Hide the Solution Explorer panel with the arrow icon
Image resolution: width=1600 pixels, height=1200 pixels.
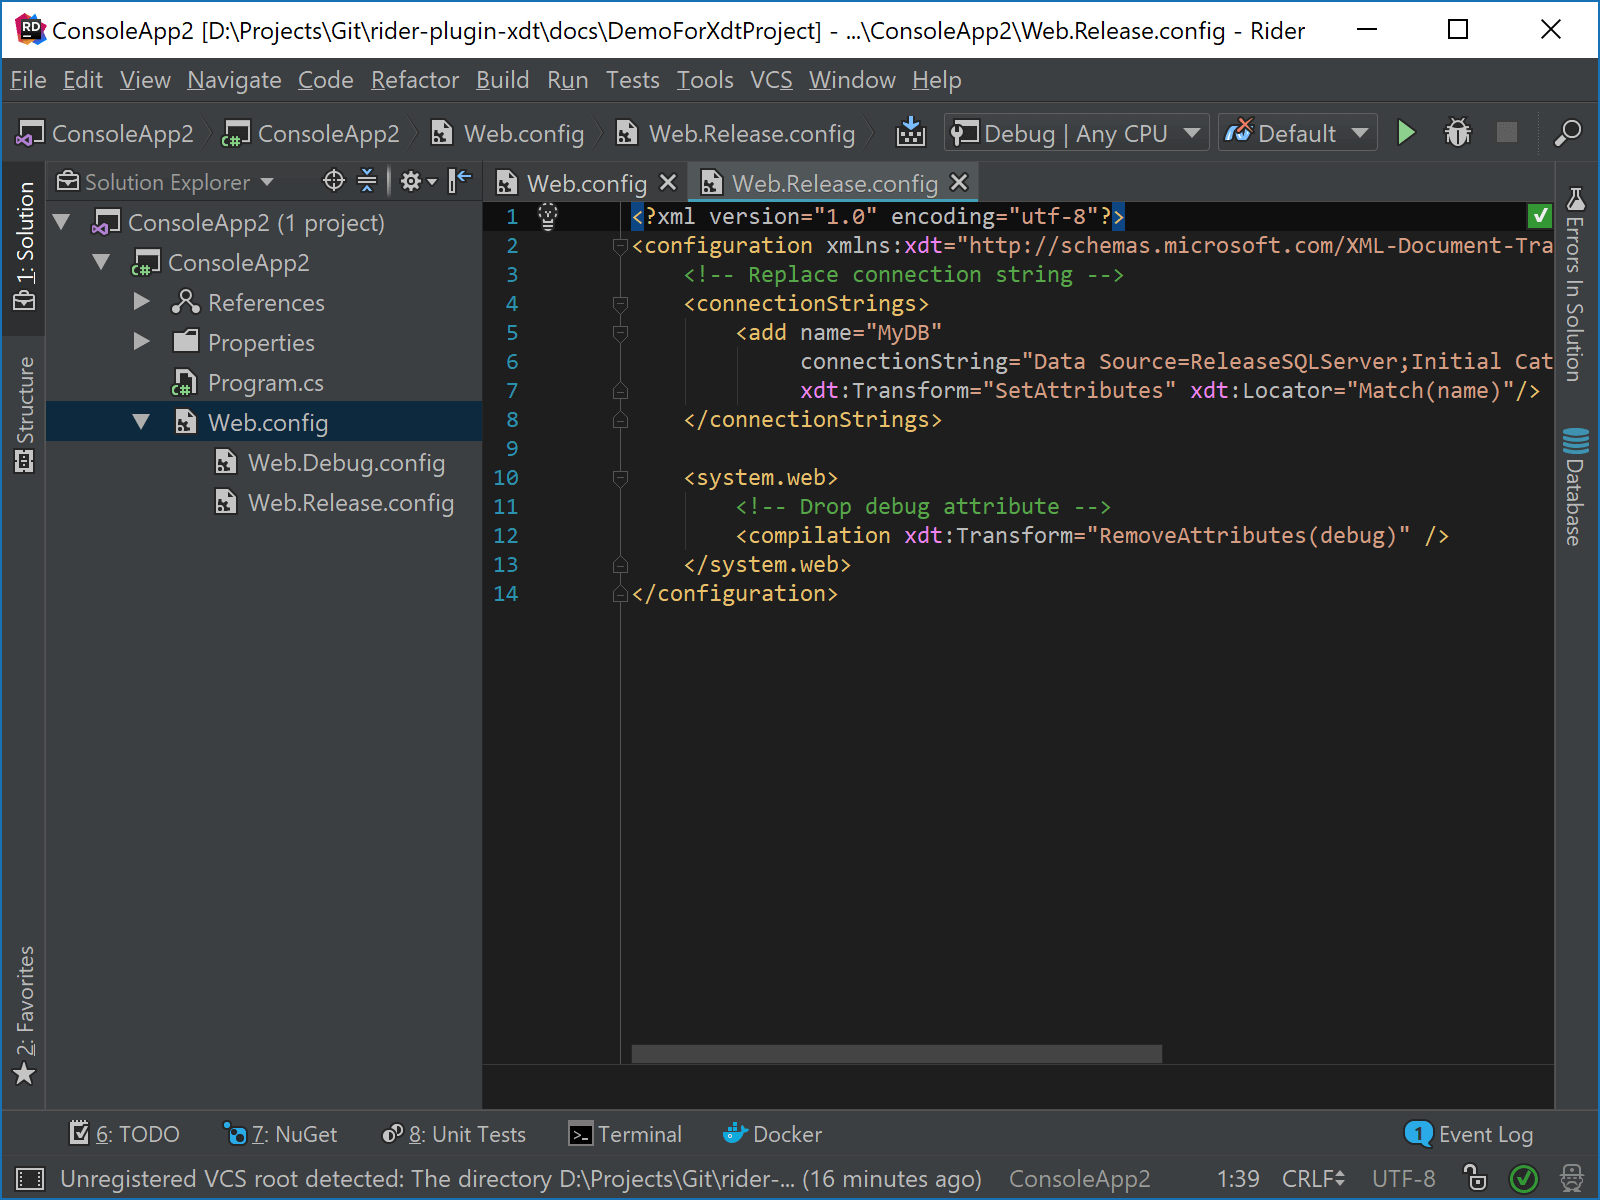click(459, 181)
